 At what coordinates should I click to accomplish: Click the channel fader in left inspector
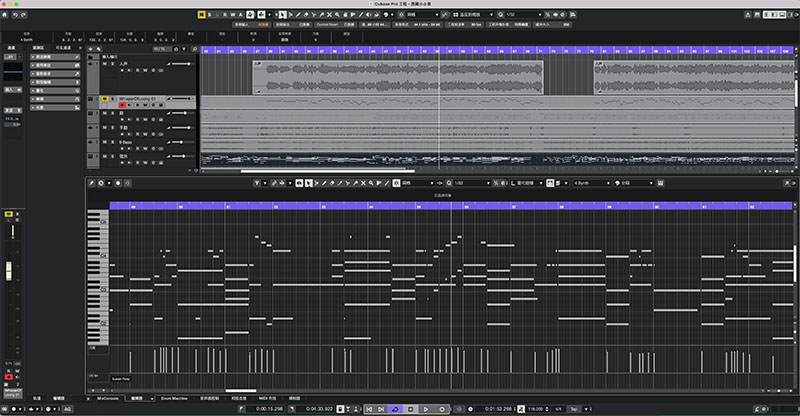(9, 271)
